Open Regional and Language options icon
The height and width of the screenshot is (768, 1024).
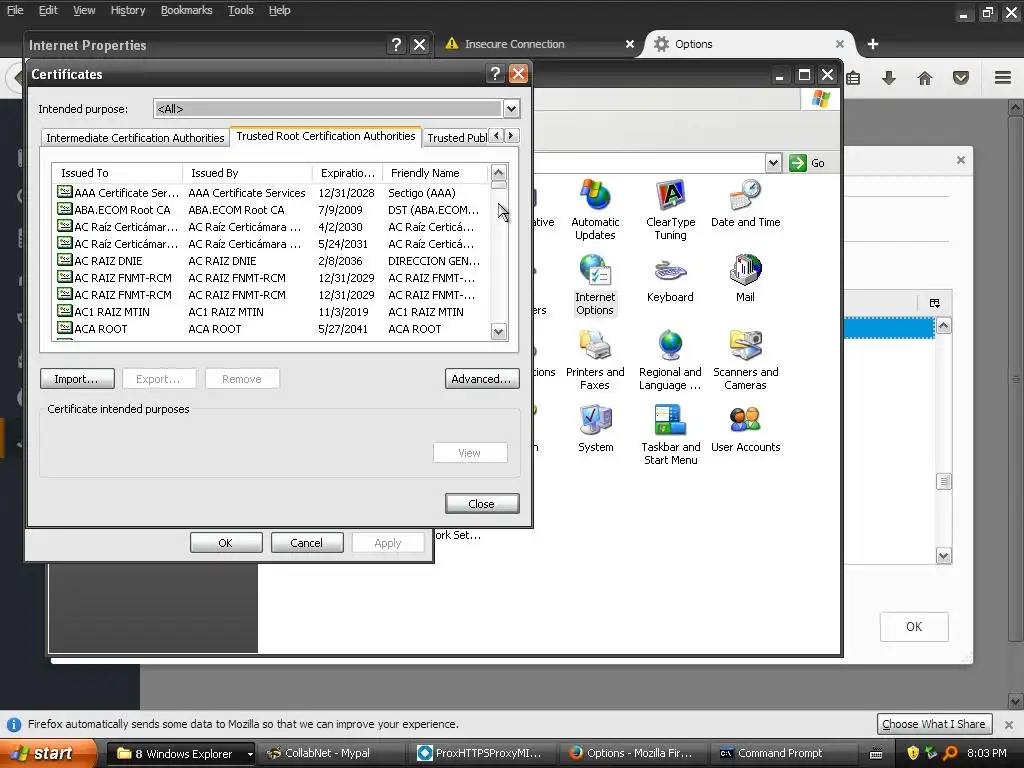coord(670,360)
